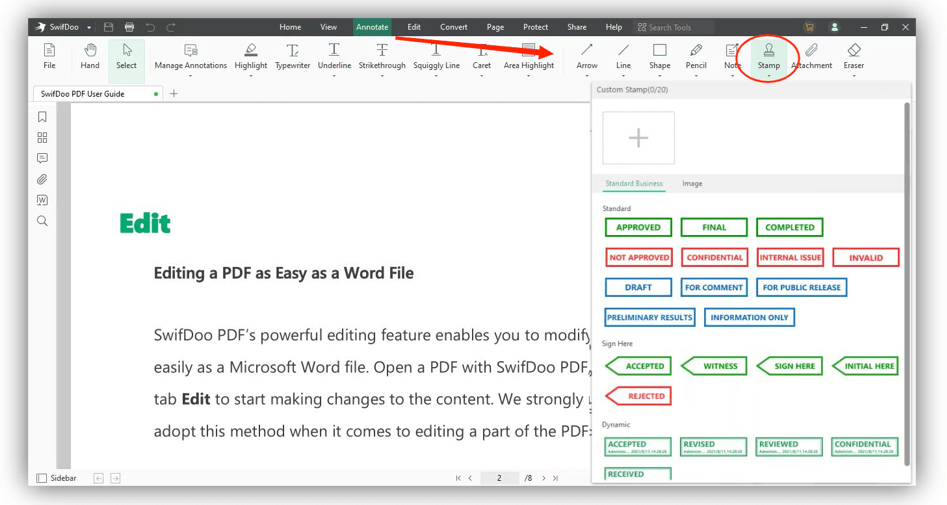Open Manage Annotations
The width and height of the screenshot is (947, 505).
tap(190, 56)
